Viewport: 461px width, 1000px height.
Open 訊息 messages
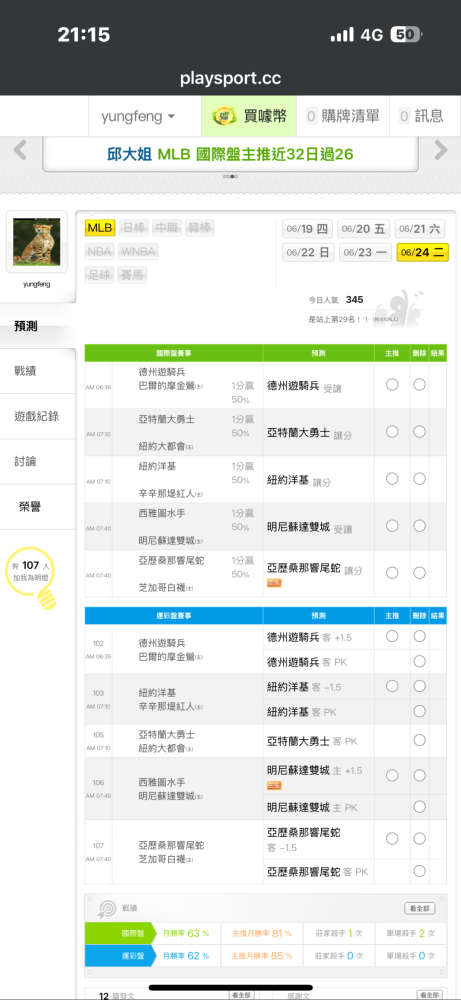(x=421, y=116)
